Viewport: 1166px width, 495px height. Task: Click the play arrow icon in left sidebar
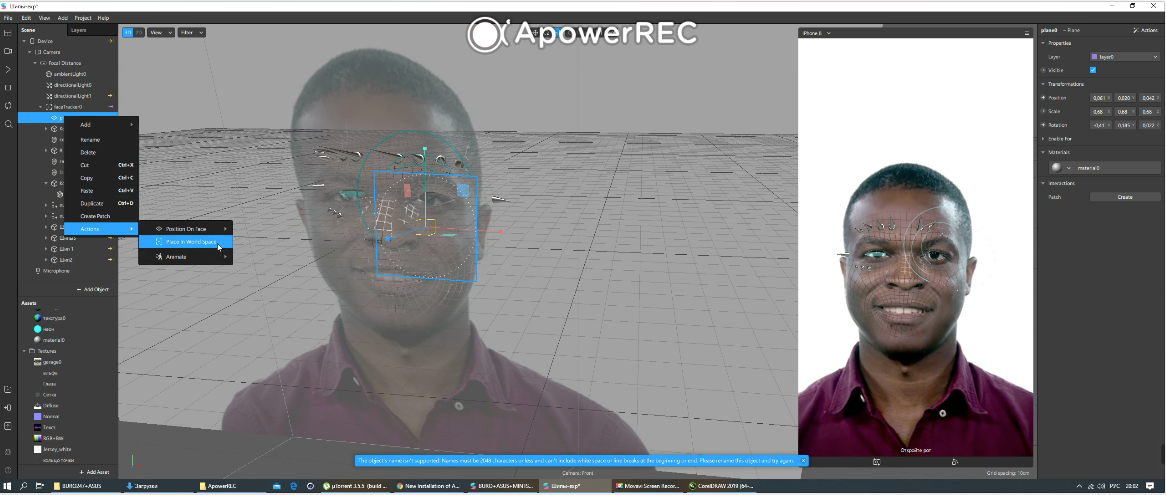click(x=8, y=69)
